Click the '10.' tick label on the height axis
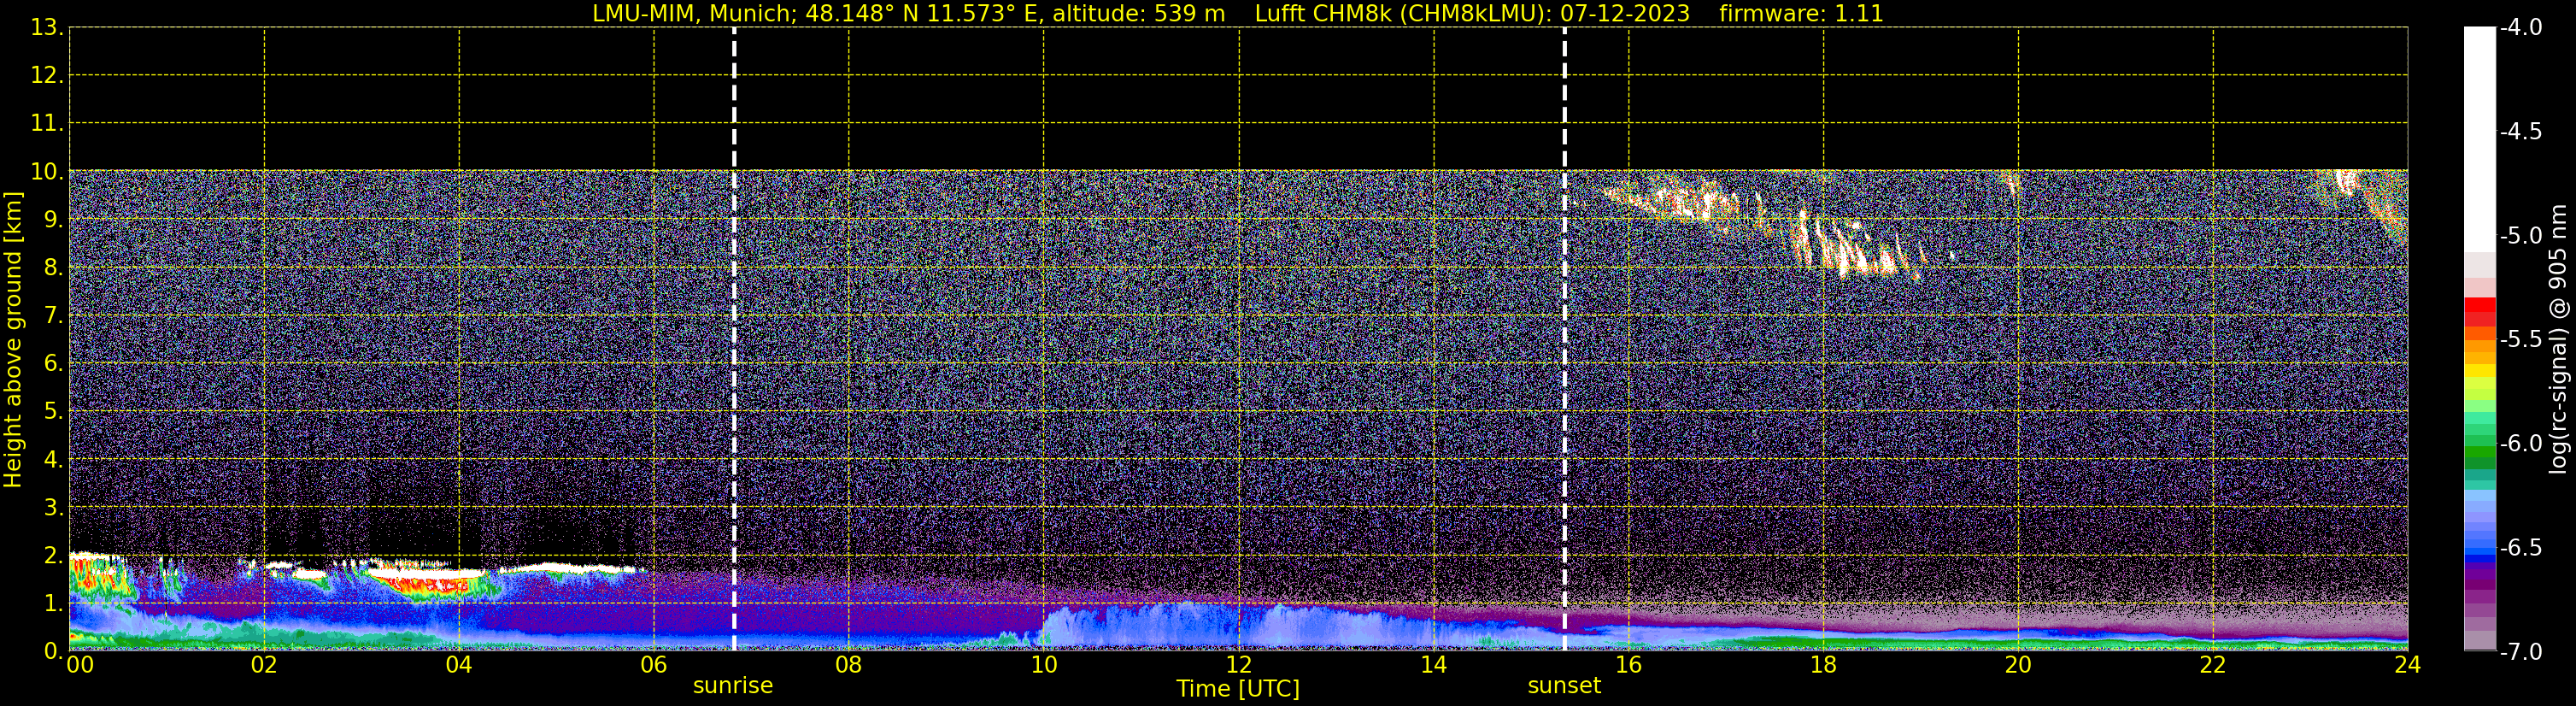 click(x=47, y=172)
